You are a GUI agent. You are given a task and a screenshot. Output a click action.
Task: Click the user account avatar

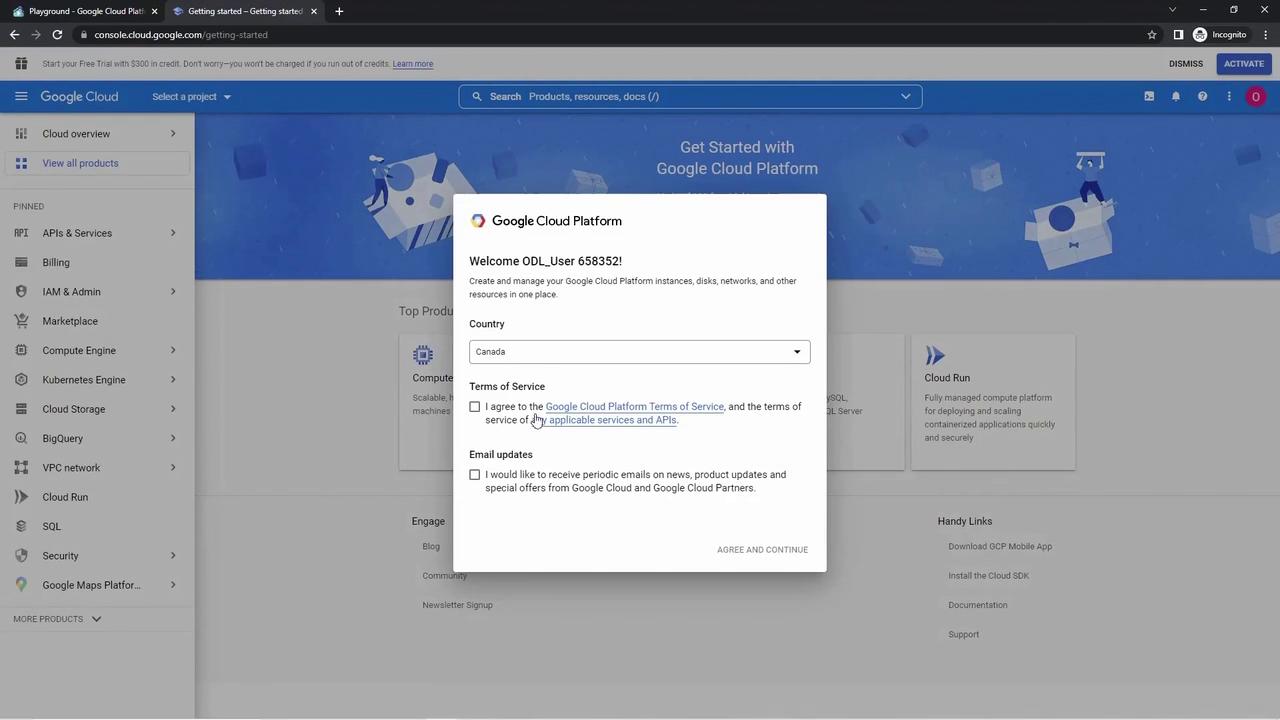tap(1256, 96)
